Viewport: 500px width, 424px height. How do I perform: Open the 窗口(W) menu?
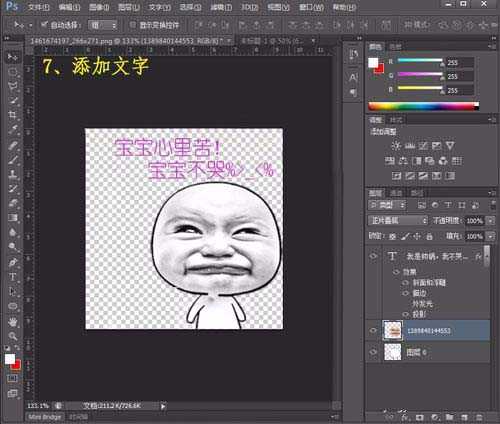coord(311,7)
